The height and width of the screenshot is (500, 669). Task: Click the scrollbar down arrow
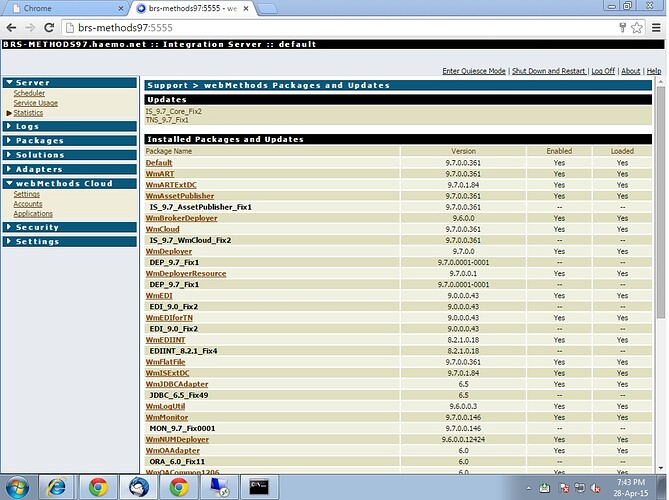click(661, 468)
